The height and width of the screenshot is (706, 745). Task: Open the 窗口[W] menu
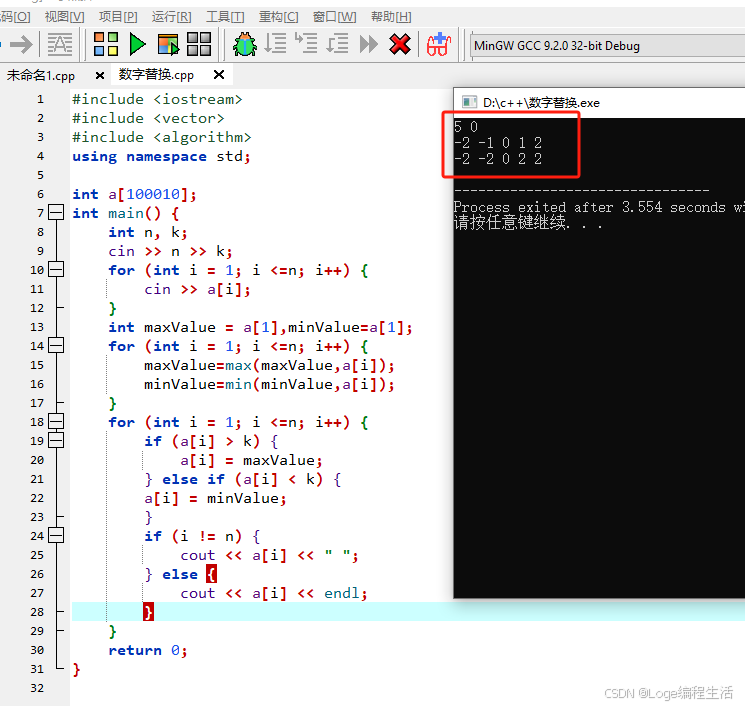[x=334, y=17]
